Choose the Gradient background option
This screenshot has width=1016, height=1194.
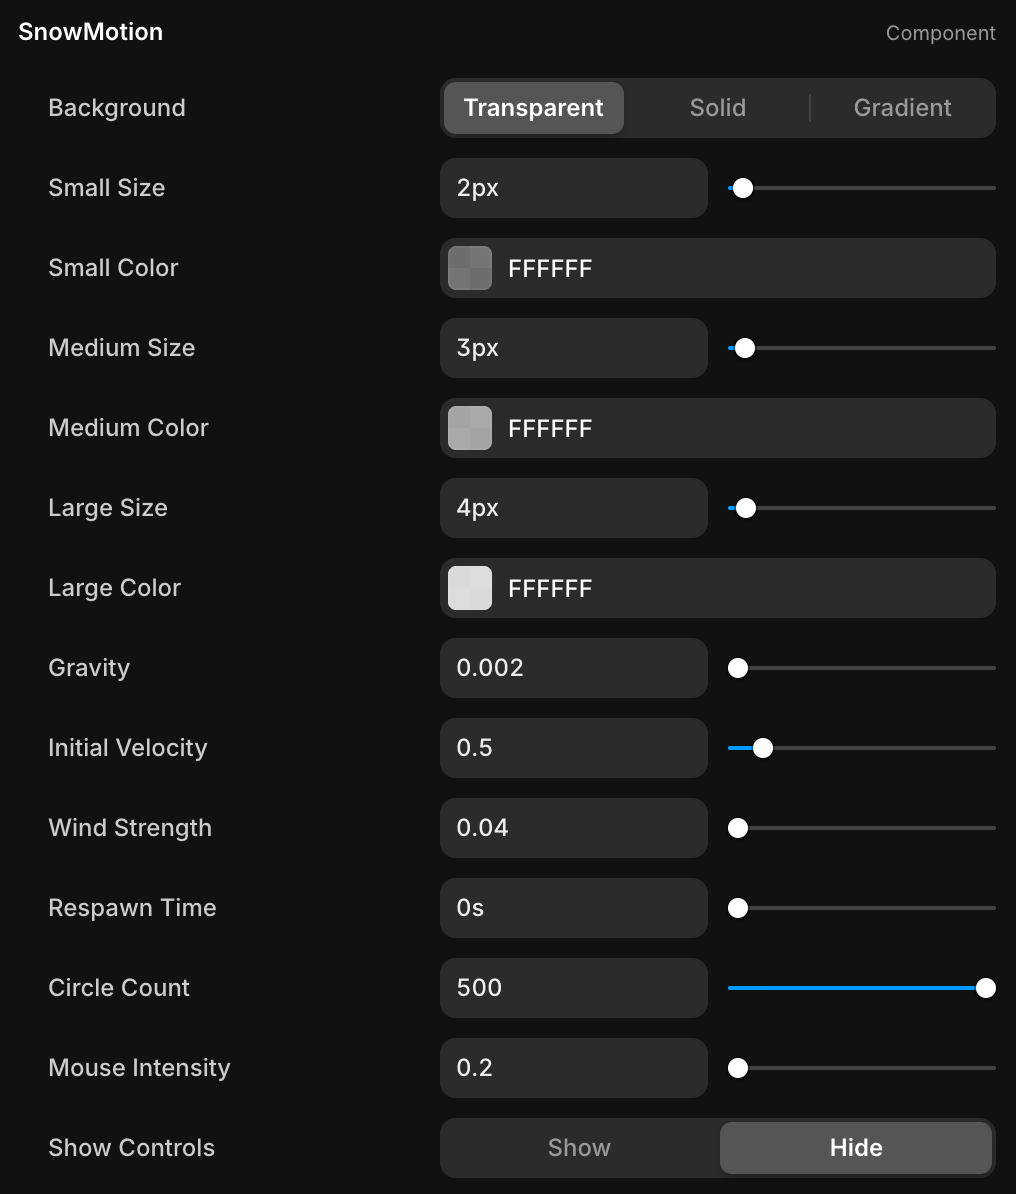(902, 108)
